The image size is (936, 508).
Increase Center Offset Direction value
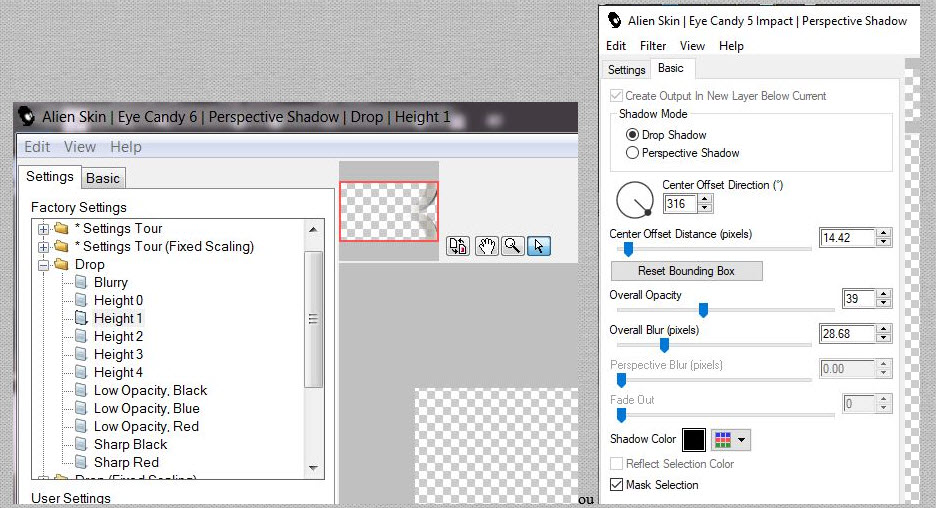[x=705, y=199]
